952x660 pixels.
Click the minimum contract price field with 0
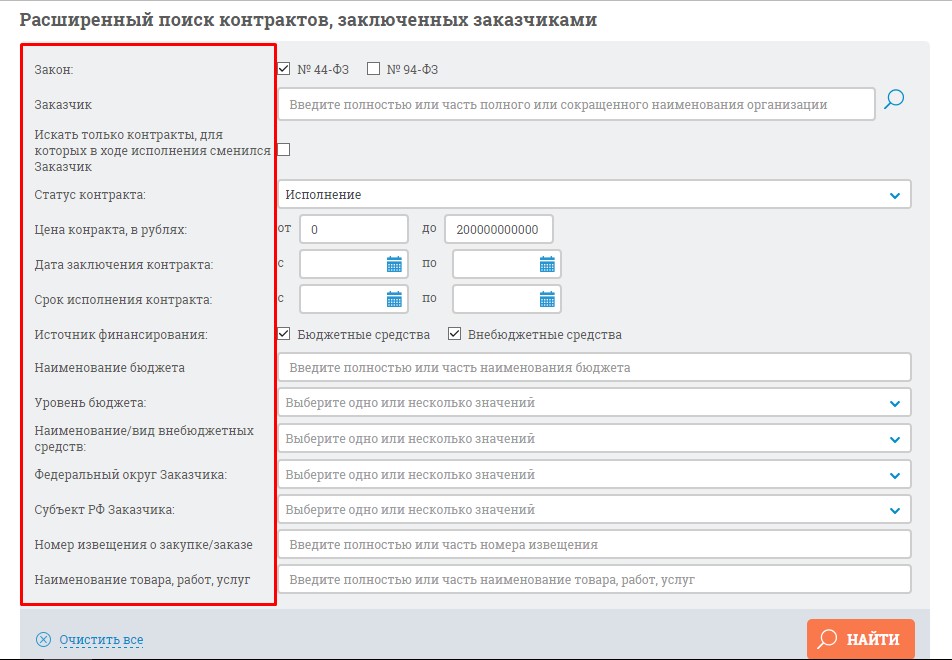click(354, 230)
